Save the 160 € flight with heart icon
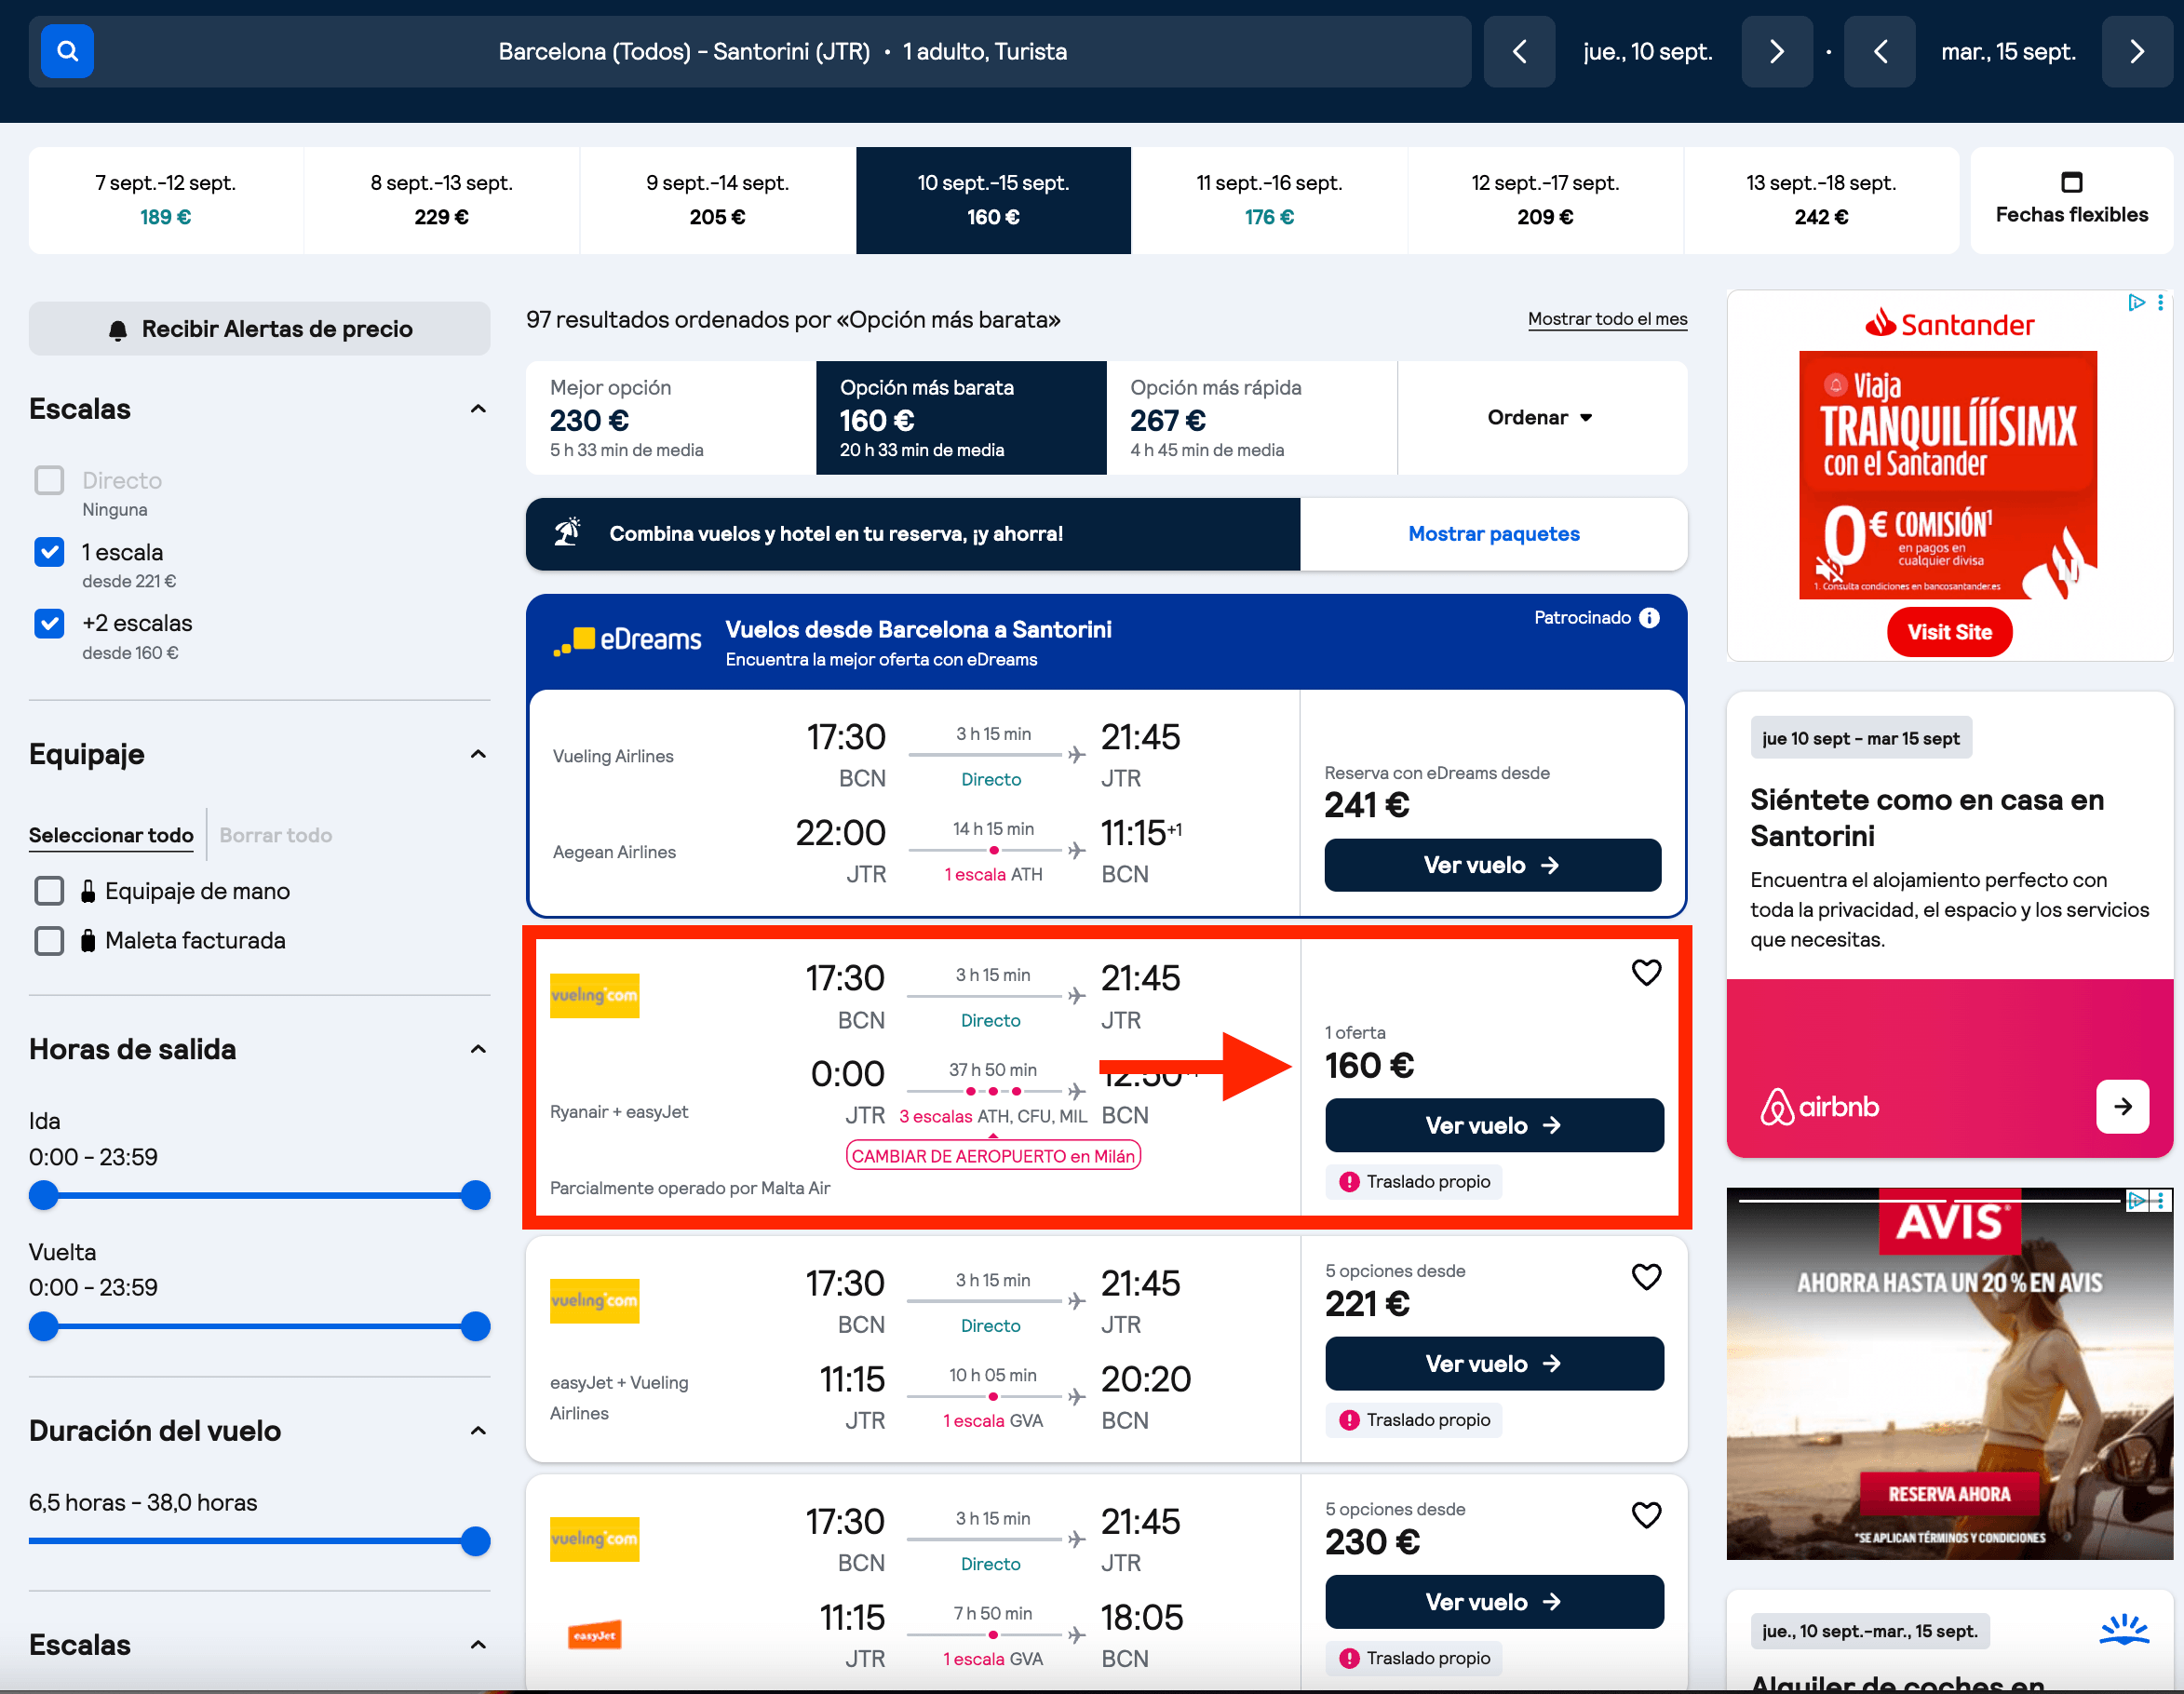Image resolution: width=2184 pixels, height=1694 pixels. (x=1646, y=972)
